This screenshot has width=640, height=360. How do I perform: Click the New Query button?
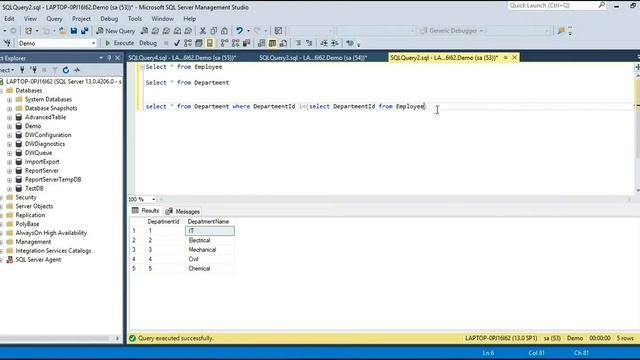tap(116, 31)
